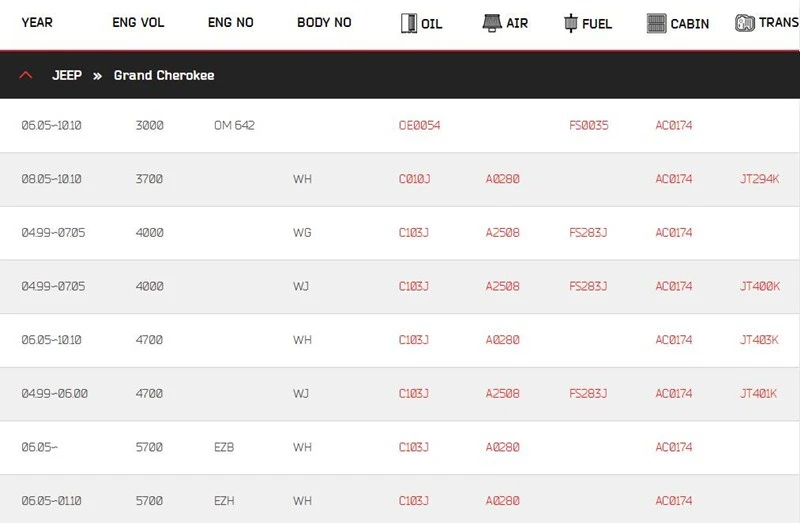Viewport: 800px width, 523px height.
Task: Open air filter A0280 in 4700 WH row
Action: [503, 340]
